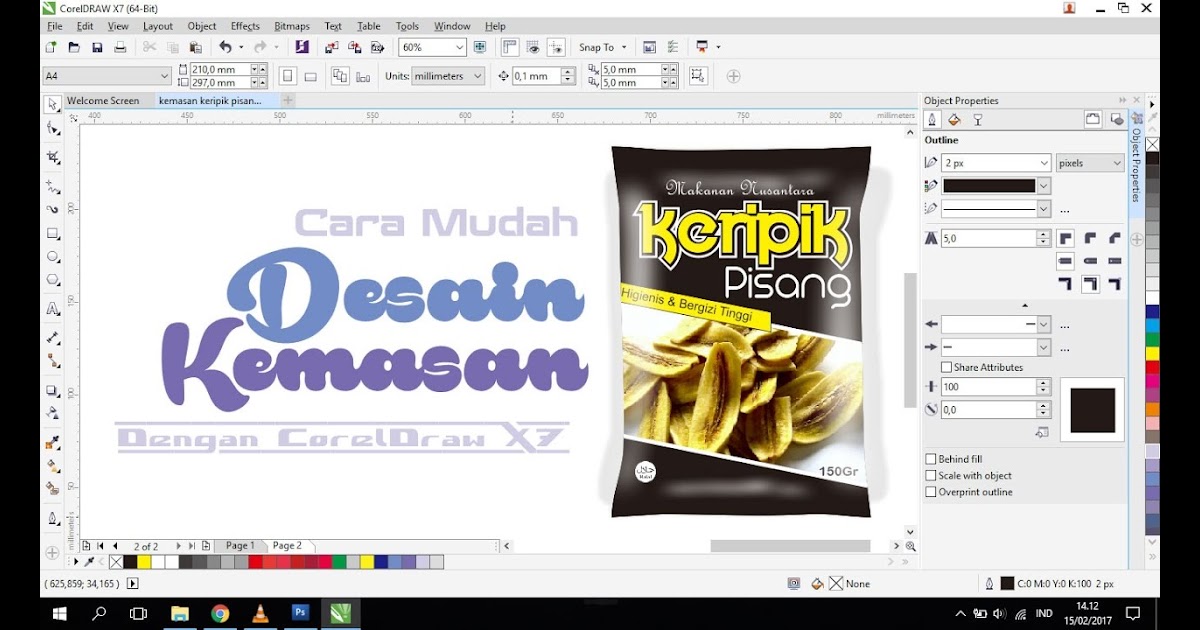
Task: Open the line style dropdown
Action: (1044, 209)
